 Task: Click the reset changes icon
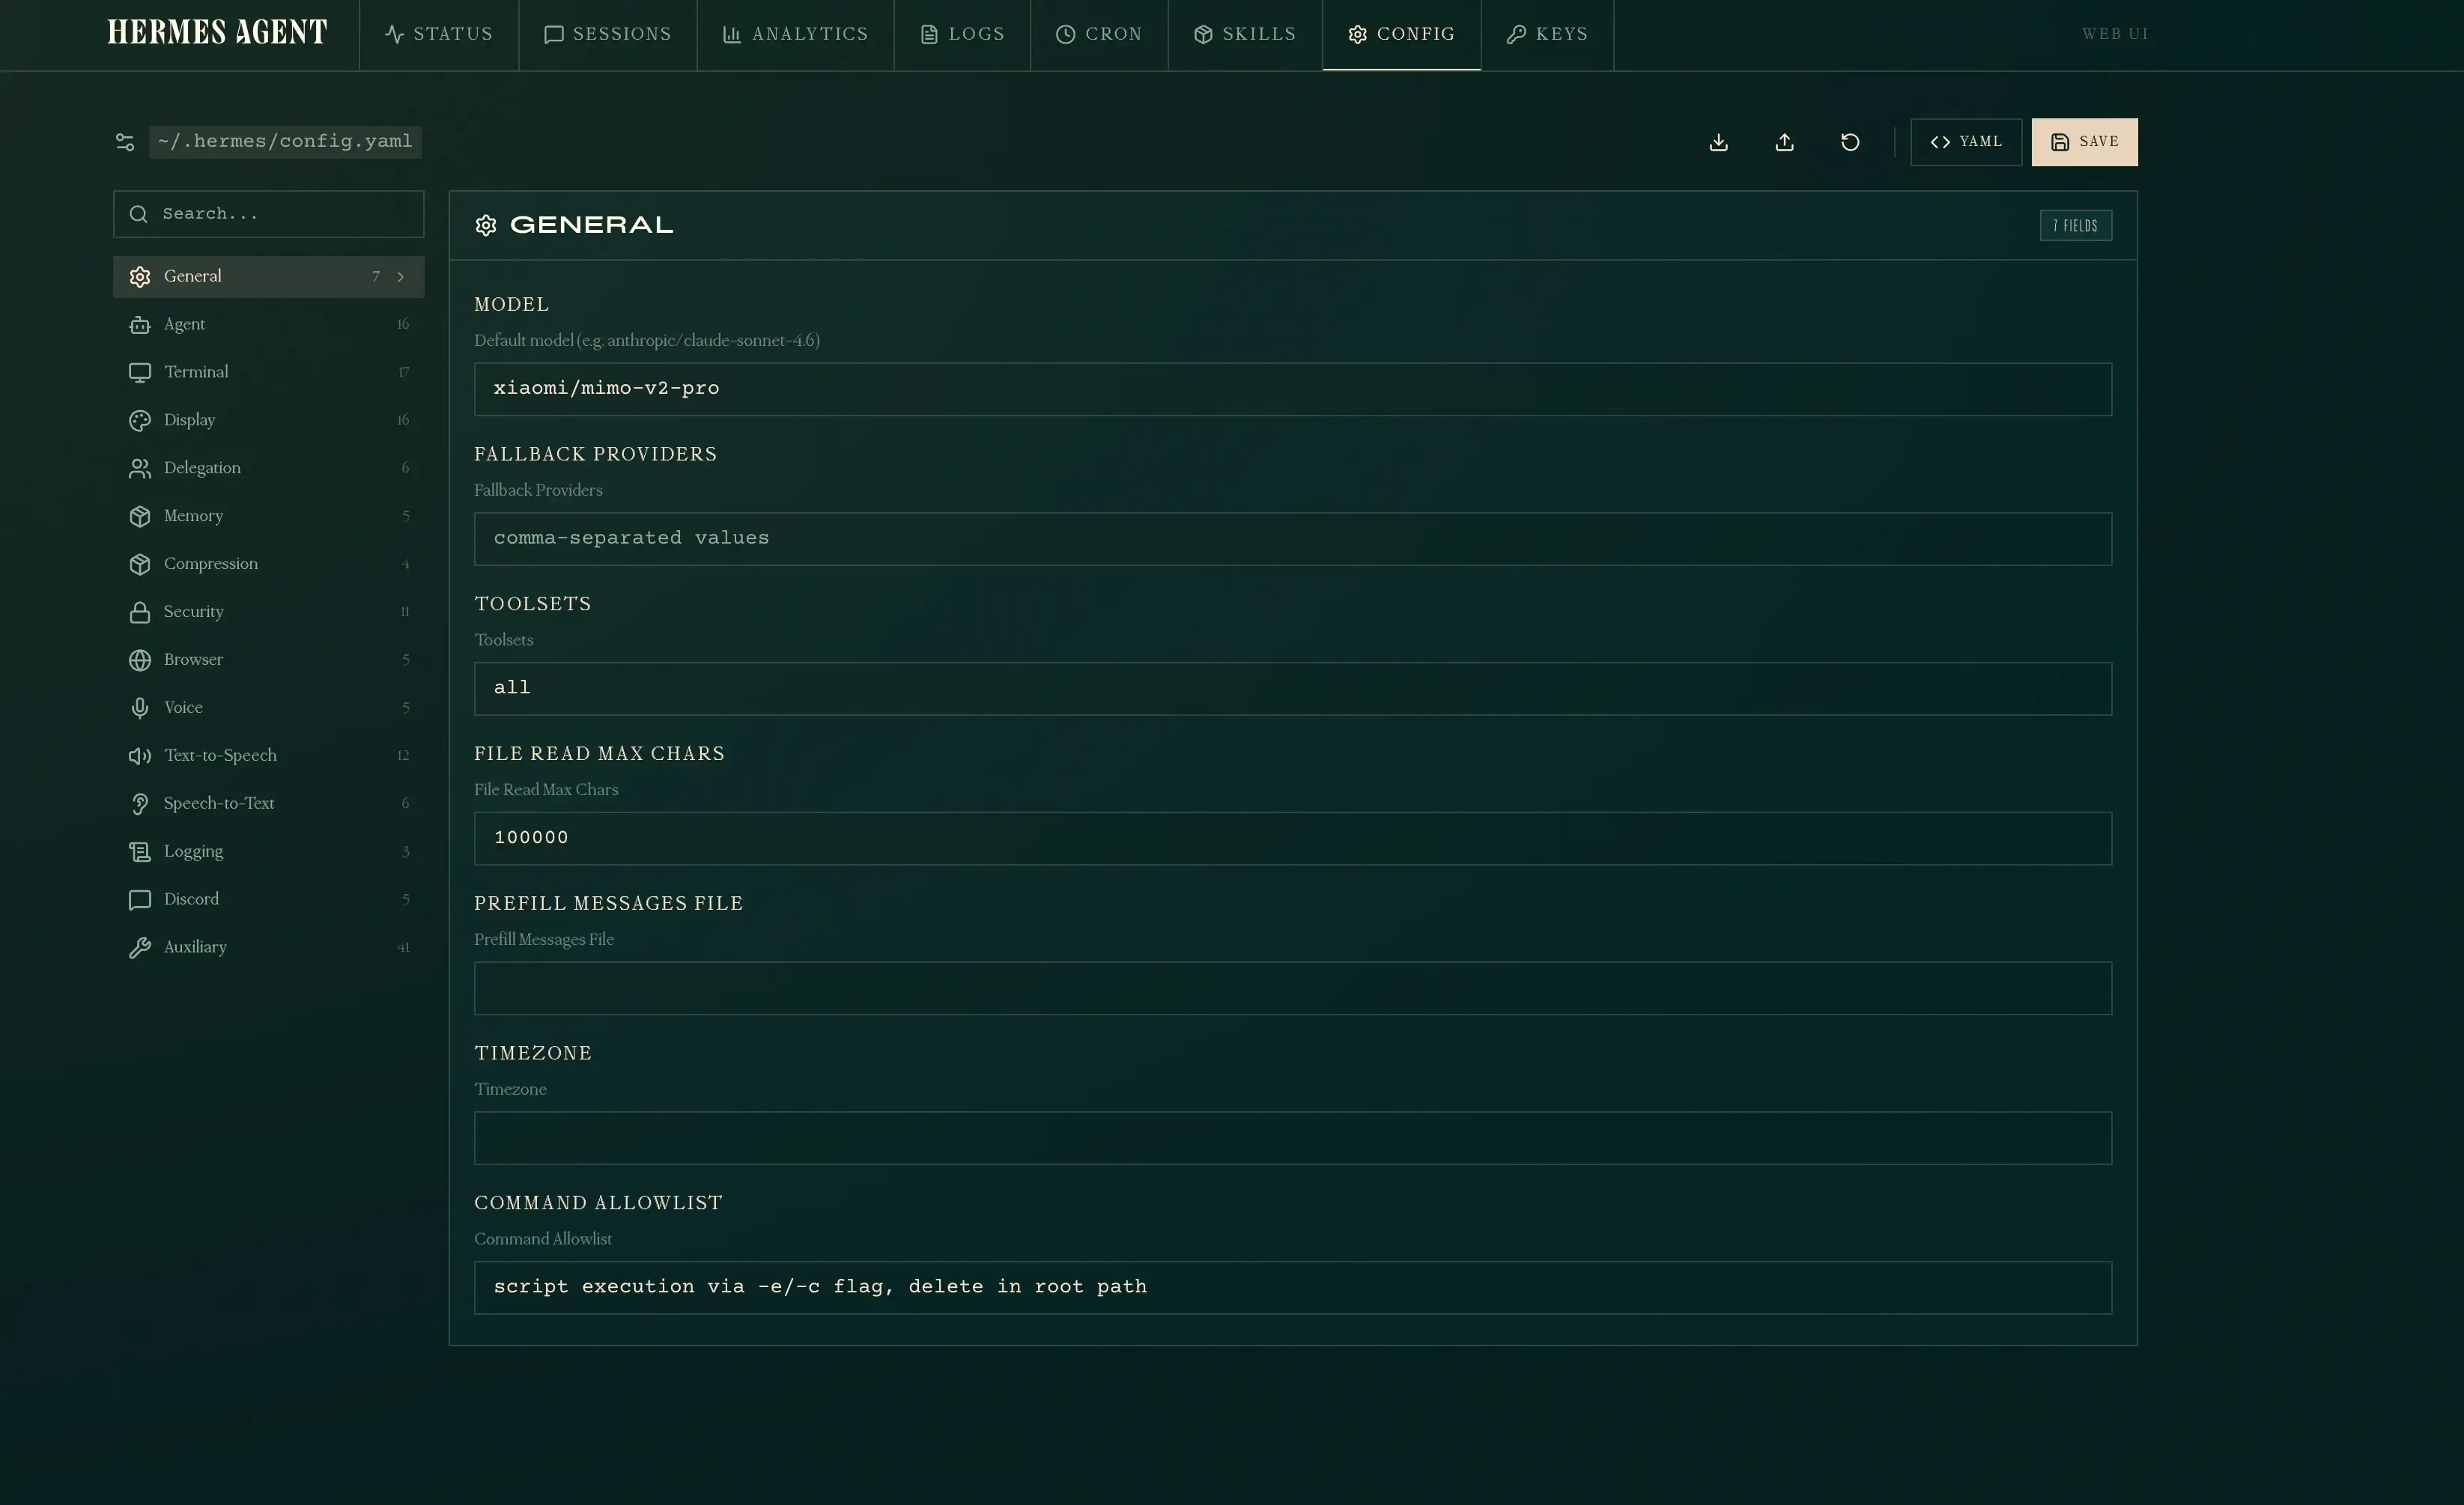click(x=1850, y=141)
